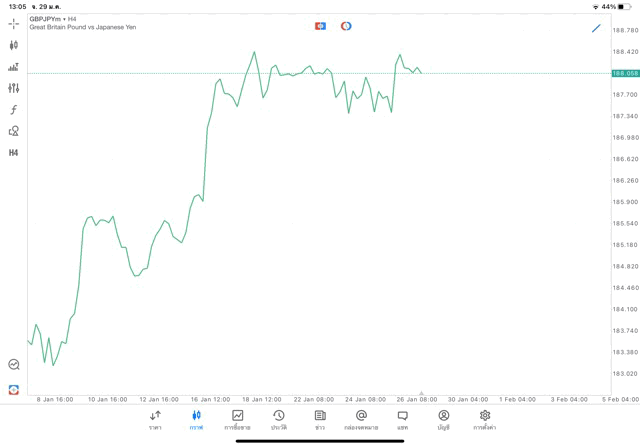Select the crosshair tool in left sidebar
640x447 pixels.
click(14, 23)
